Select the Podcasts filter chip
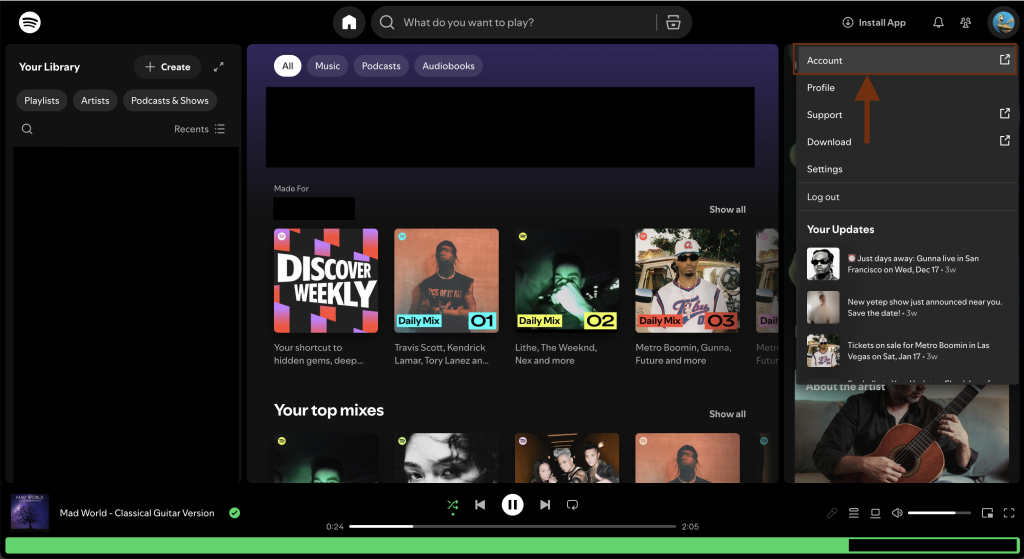 tap(381, 66)
